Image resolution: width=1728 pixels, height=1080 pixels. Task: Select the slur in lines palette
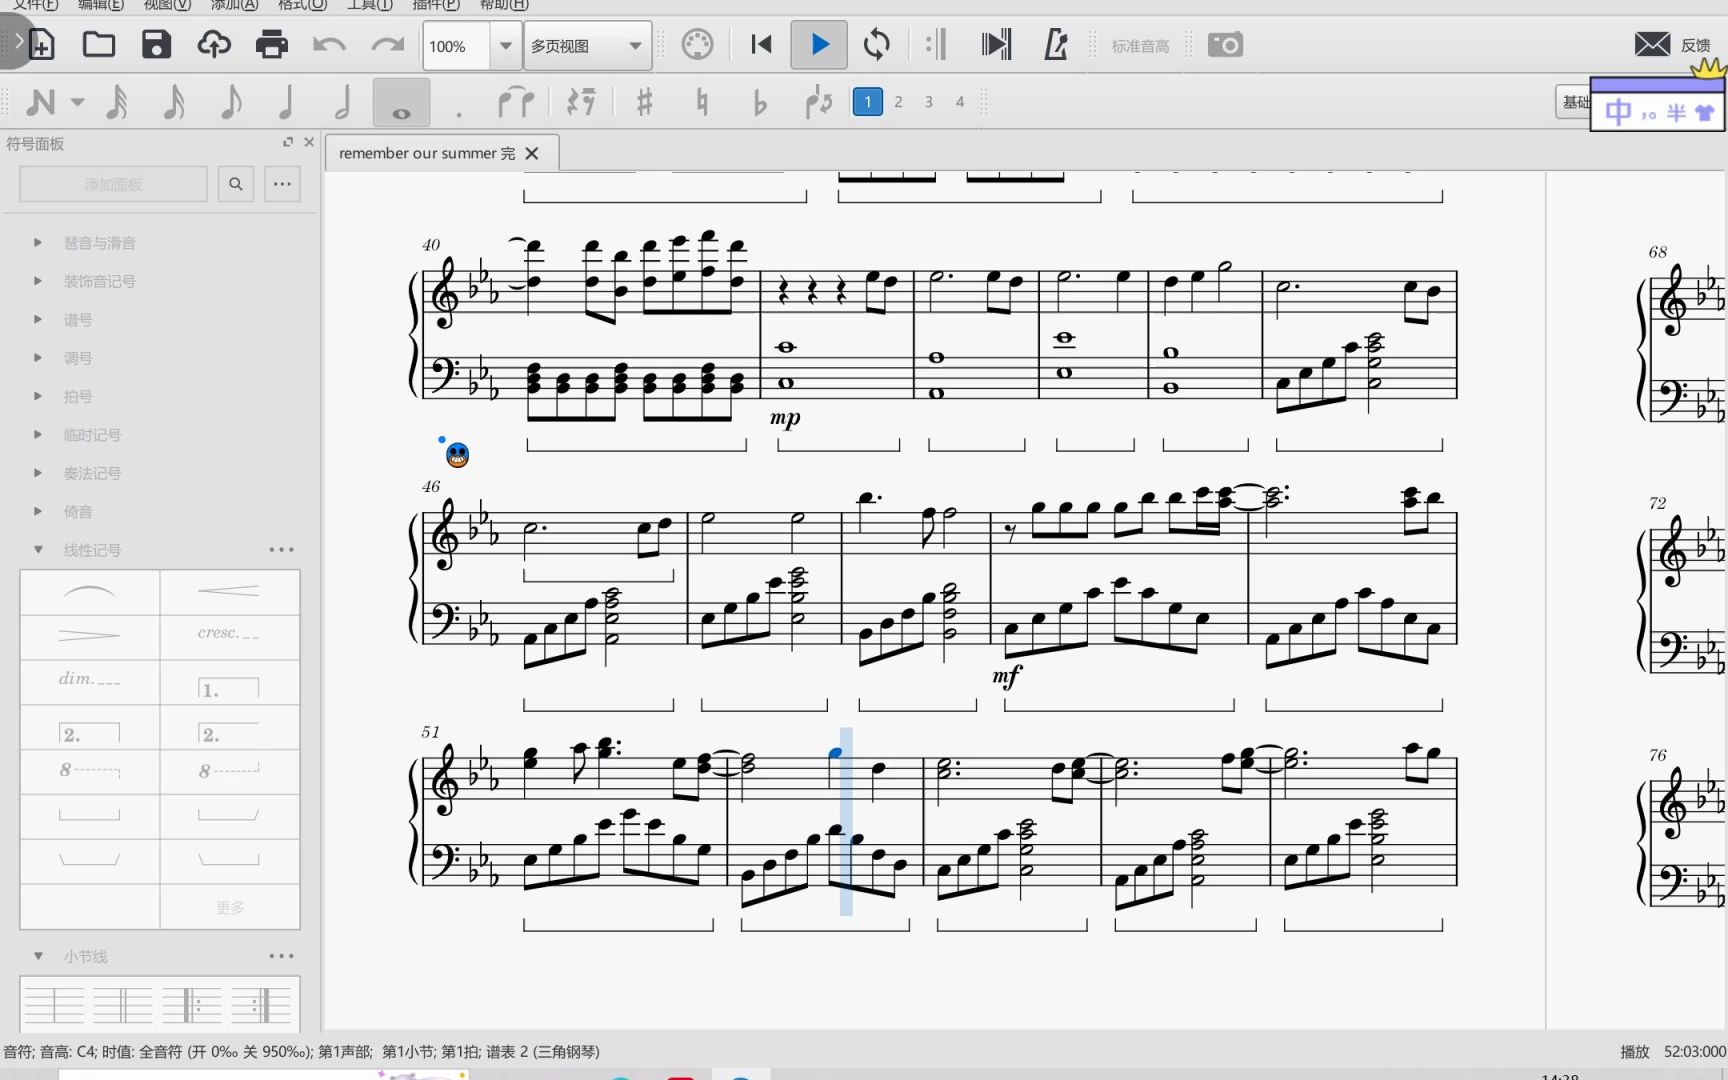click(90, 592)
